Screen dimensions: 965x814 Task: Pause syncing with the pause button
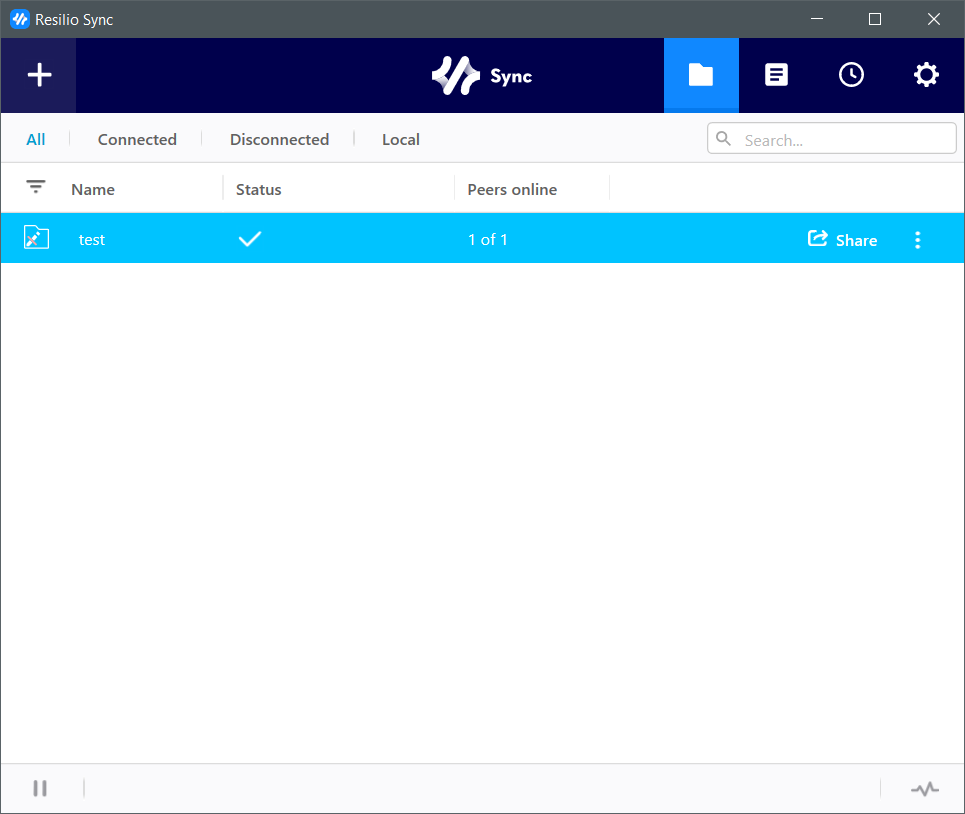40,788
